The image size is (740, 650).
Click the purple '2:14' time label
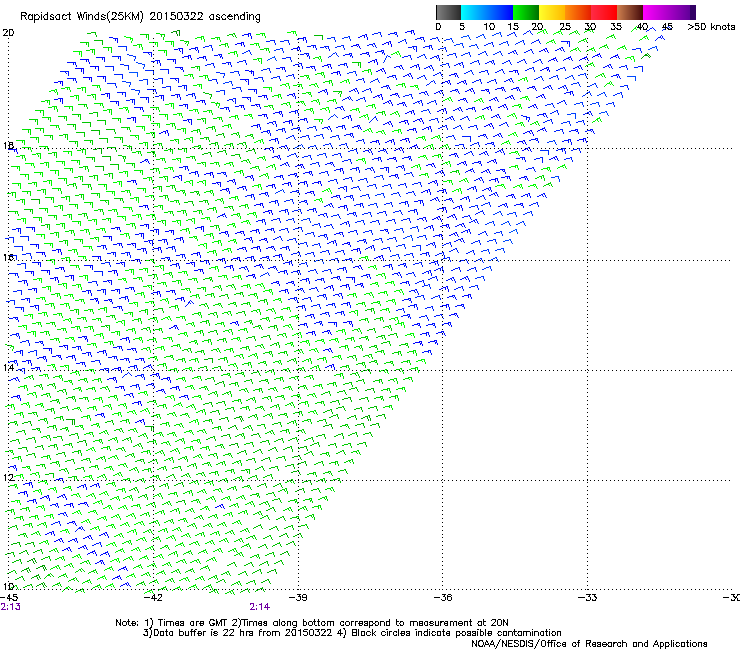point(260,607)
